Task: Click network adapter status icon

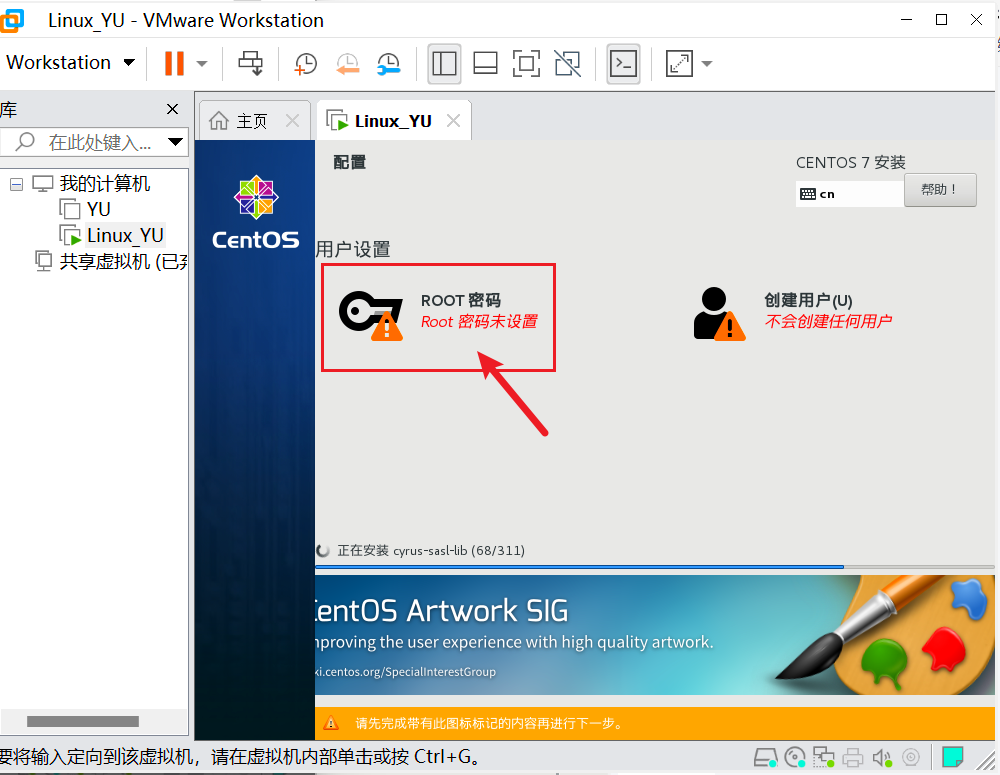Action: click(824, 758)
